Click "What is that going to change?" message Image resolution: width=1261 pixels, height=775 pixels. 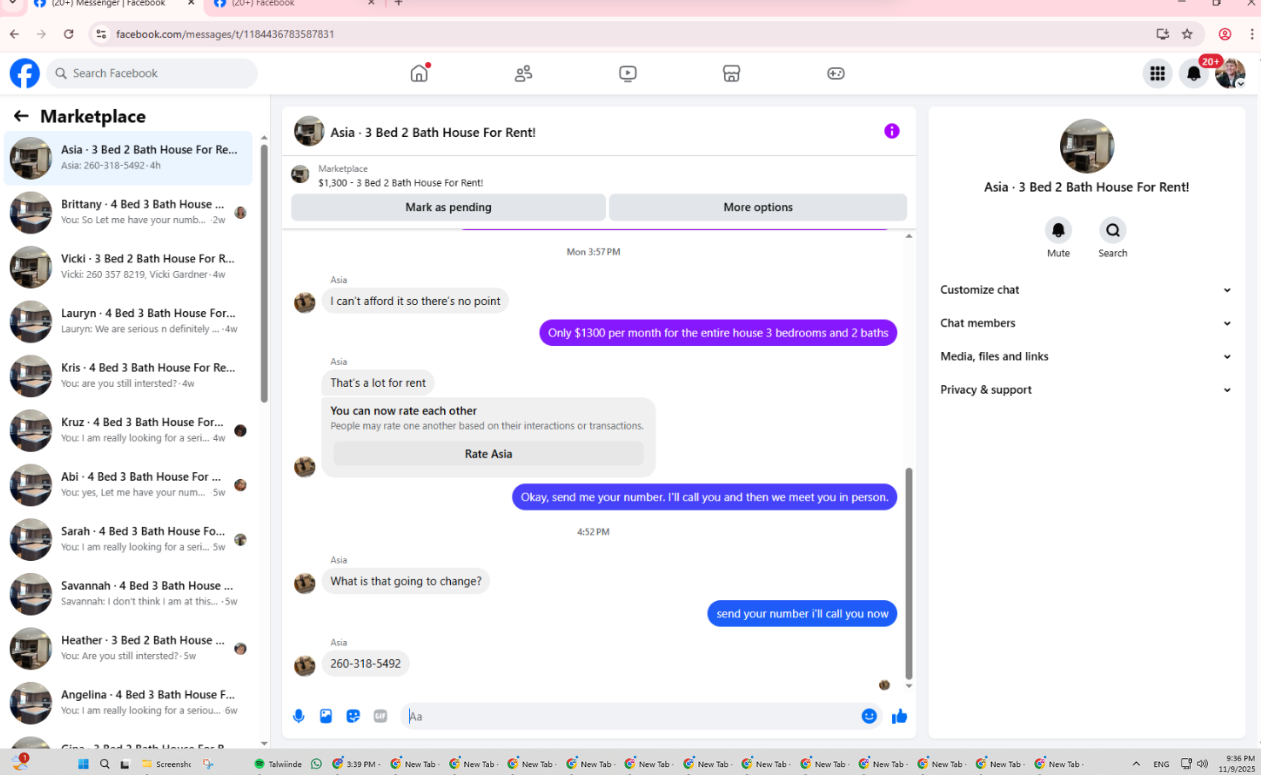coord(406,581)
